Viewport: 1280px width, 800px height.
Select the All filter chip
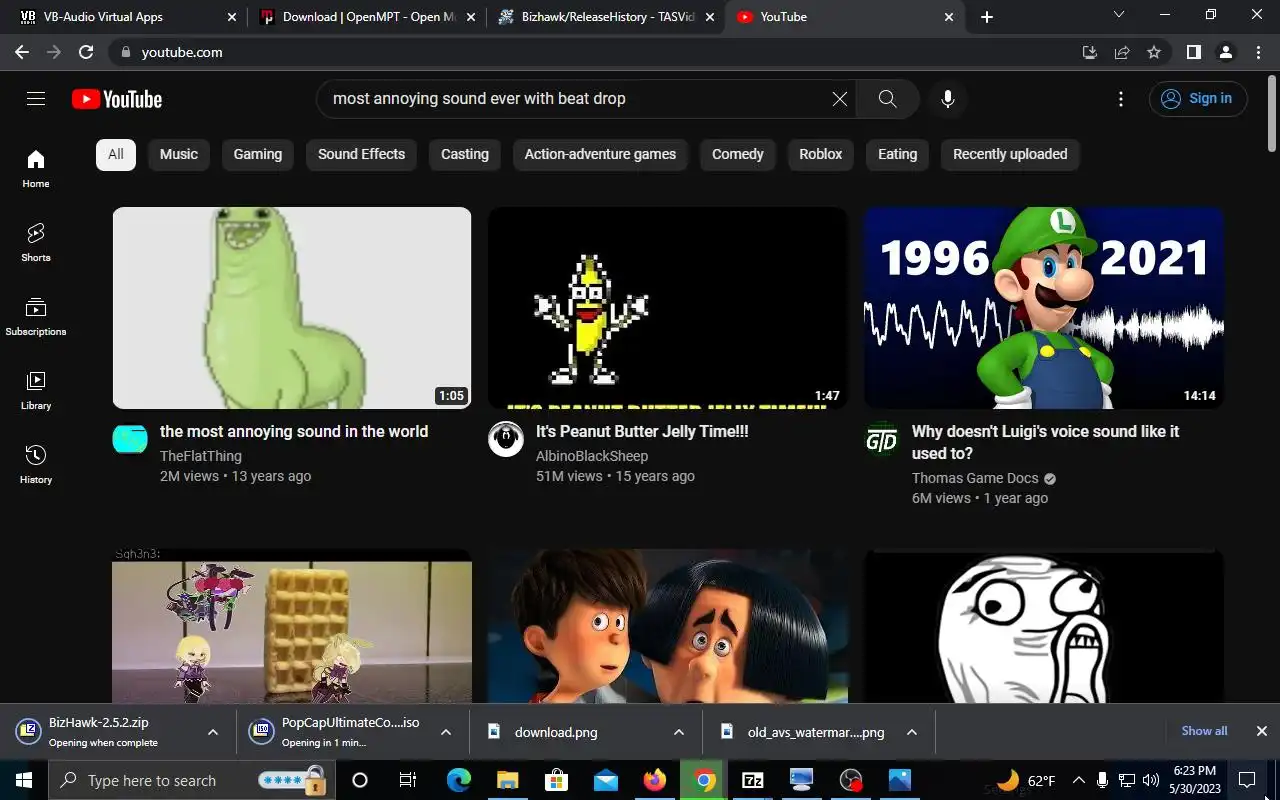116,154
